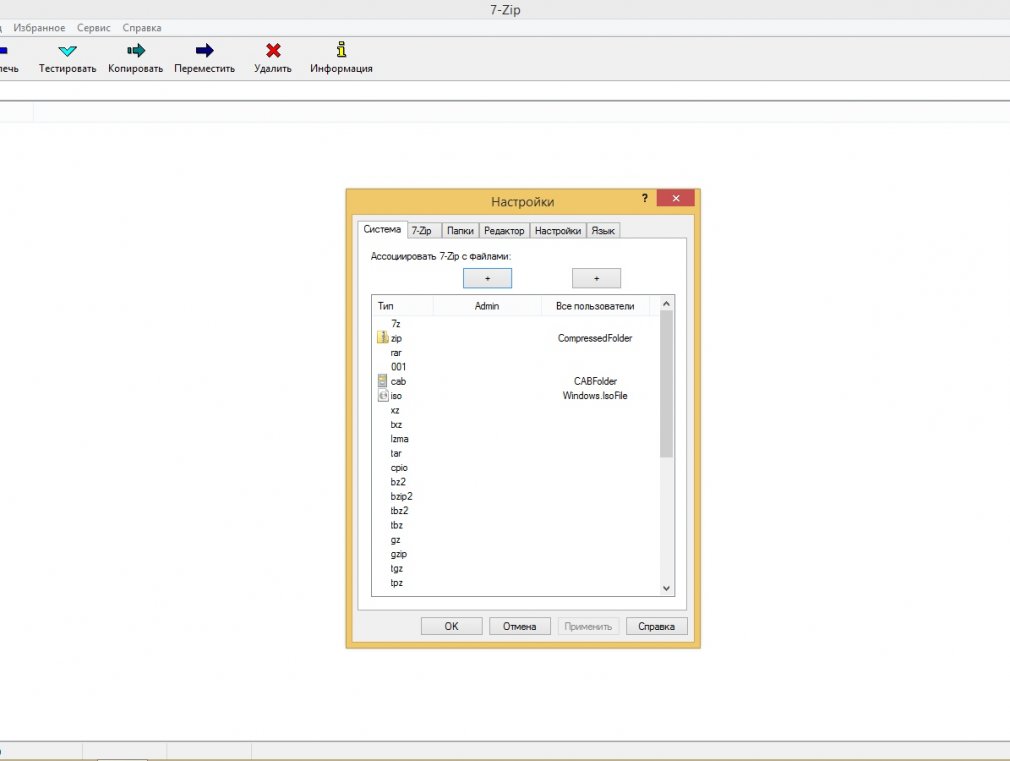Click the Delete (Удалить) red X icon
1010x761 pixels.
pyautogui.click(x=273, y=50)
